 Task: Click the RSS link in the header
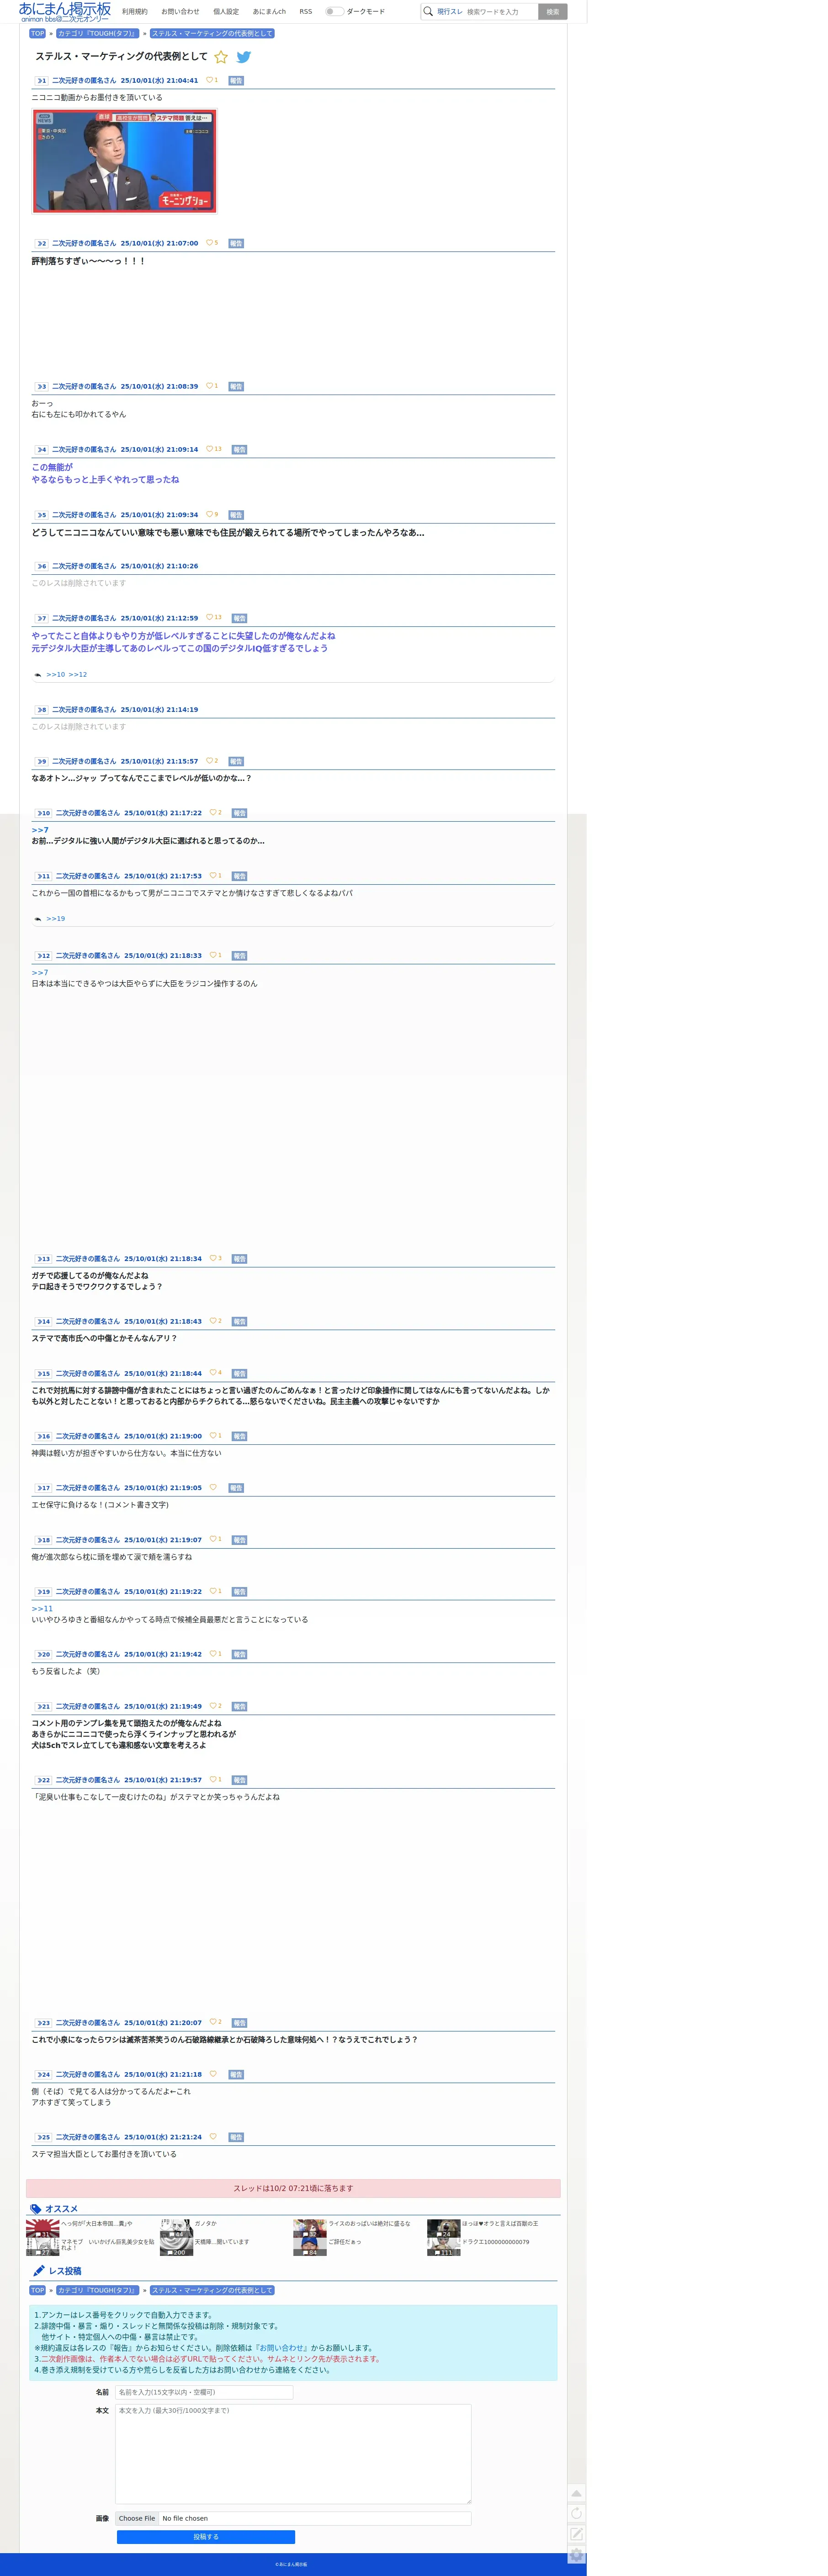[x=306, y=12]
